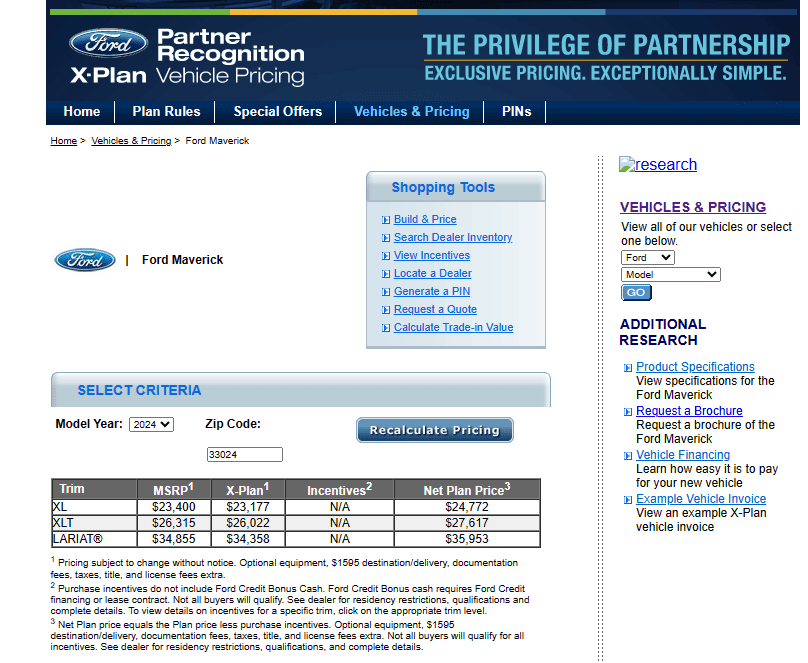Click the Home breadcrumb link
Screen dimensions: 808x663
tap(63, 141)
